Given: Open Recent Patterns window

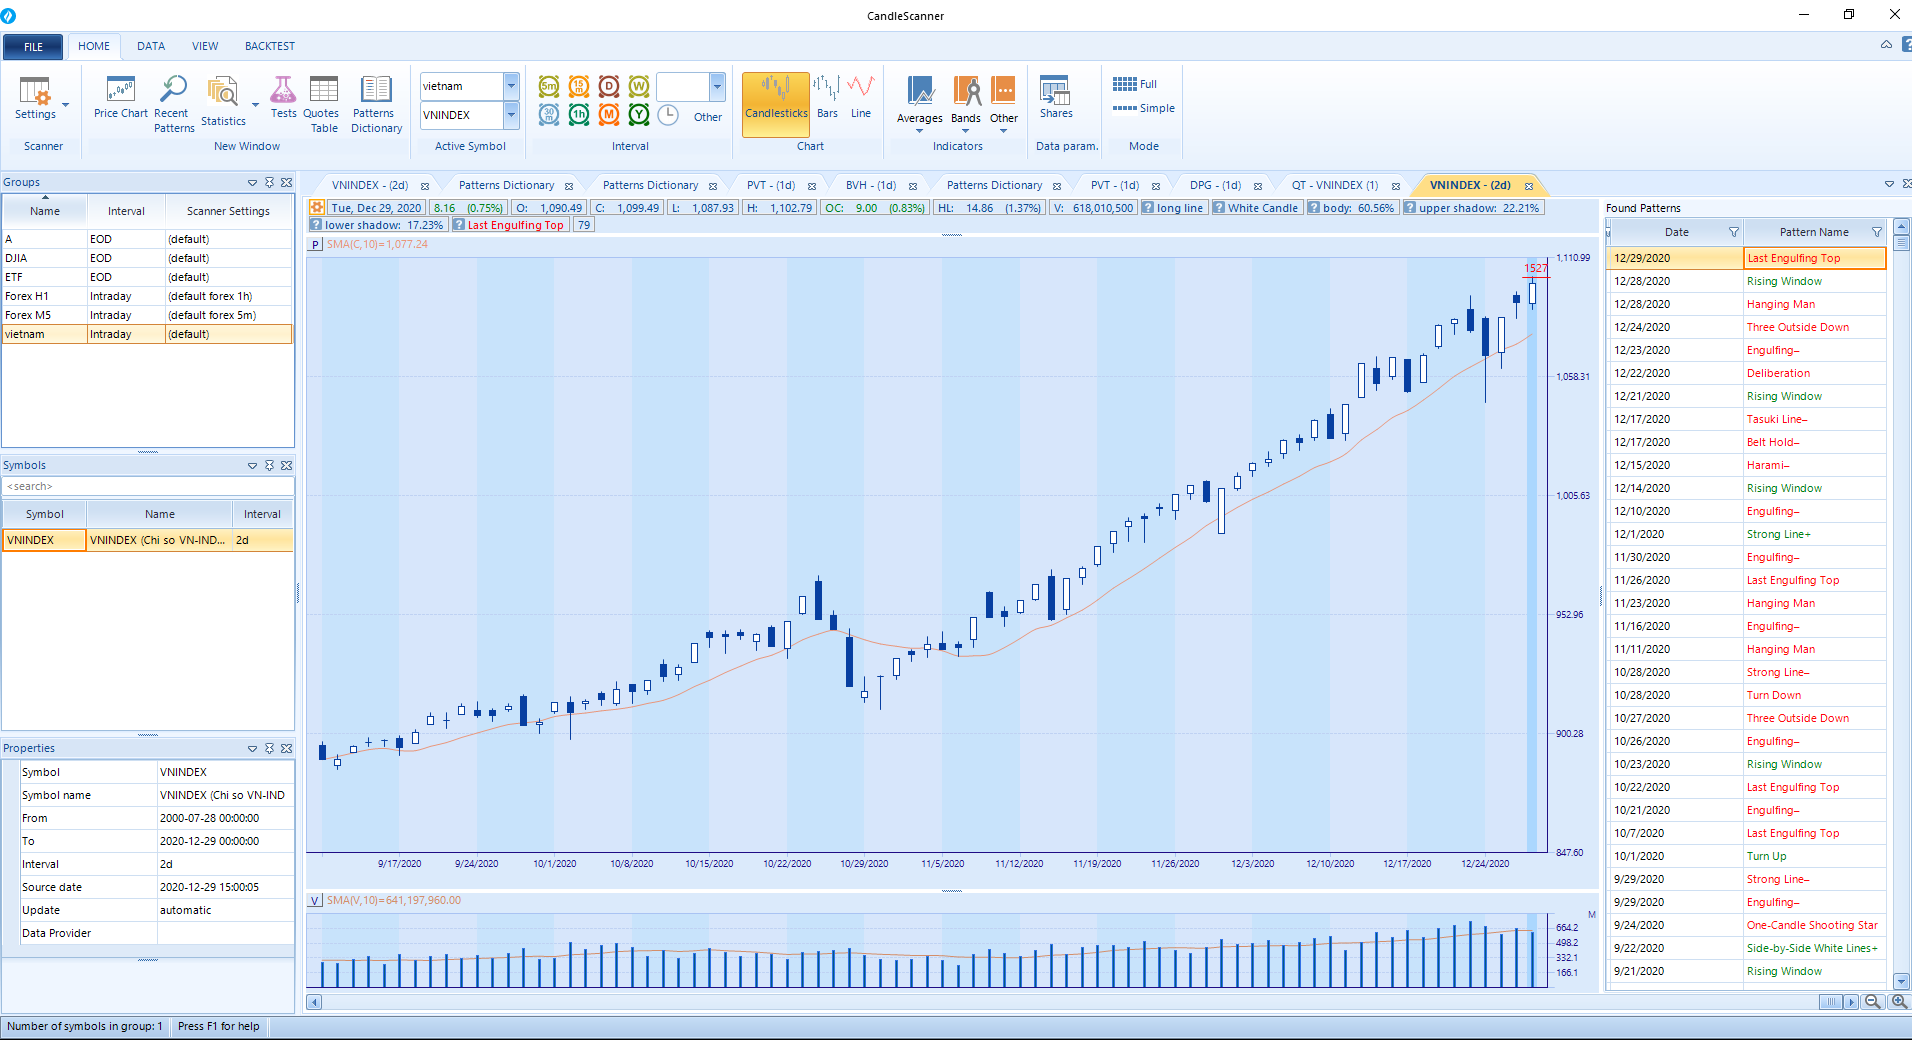Looking at the screenshot, I should tap(173, 103).
